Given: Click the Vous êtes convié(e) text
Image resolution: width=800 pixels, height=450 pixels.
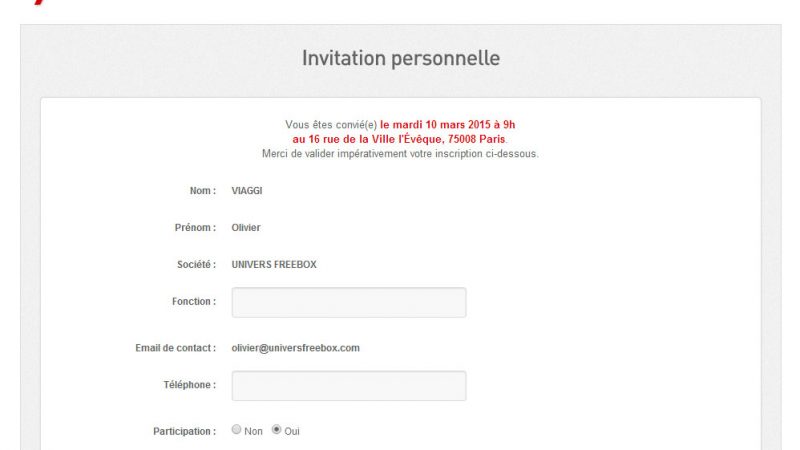Looking at the screenshot, I should pos(330,125).
